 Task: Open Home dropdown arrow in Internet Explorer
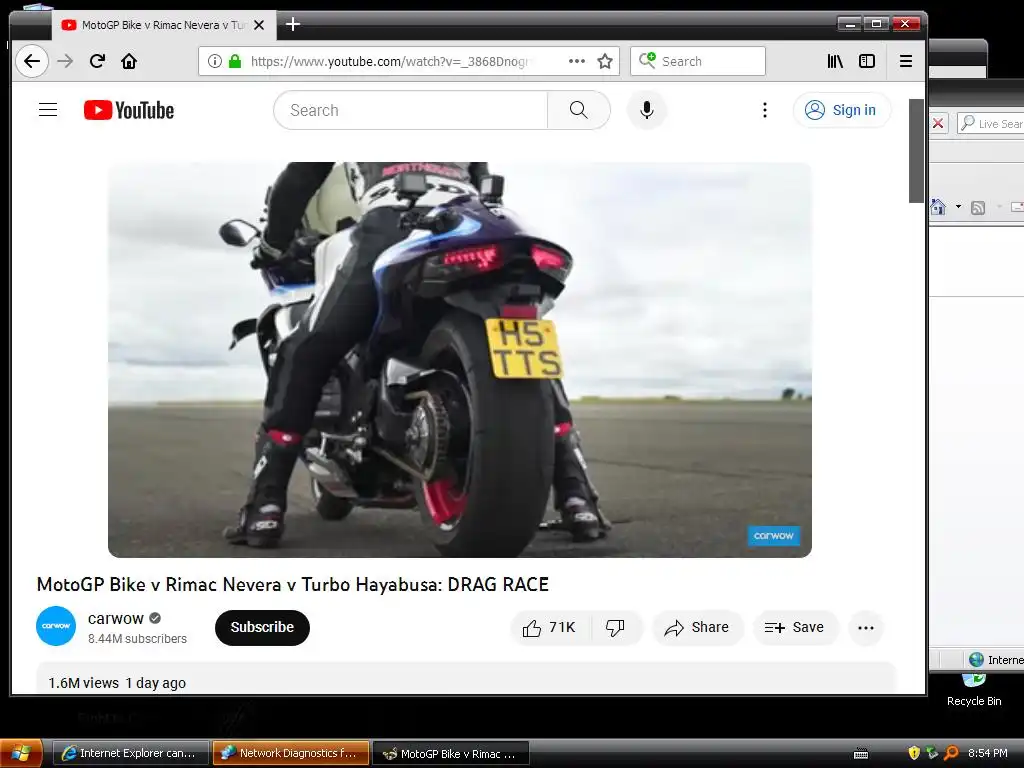click(958, 207)
